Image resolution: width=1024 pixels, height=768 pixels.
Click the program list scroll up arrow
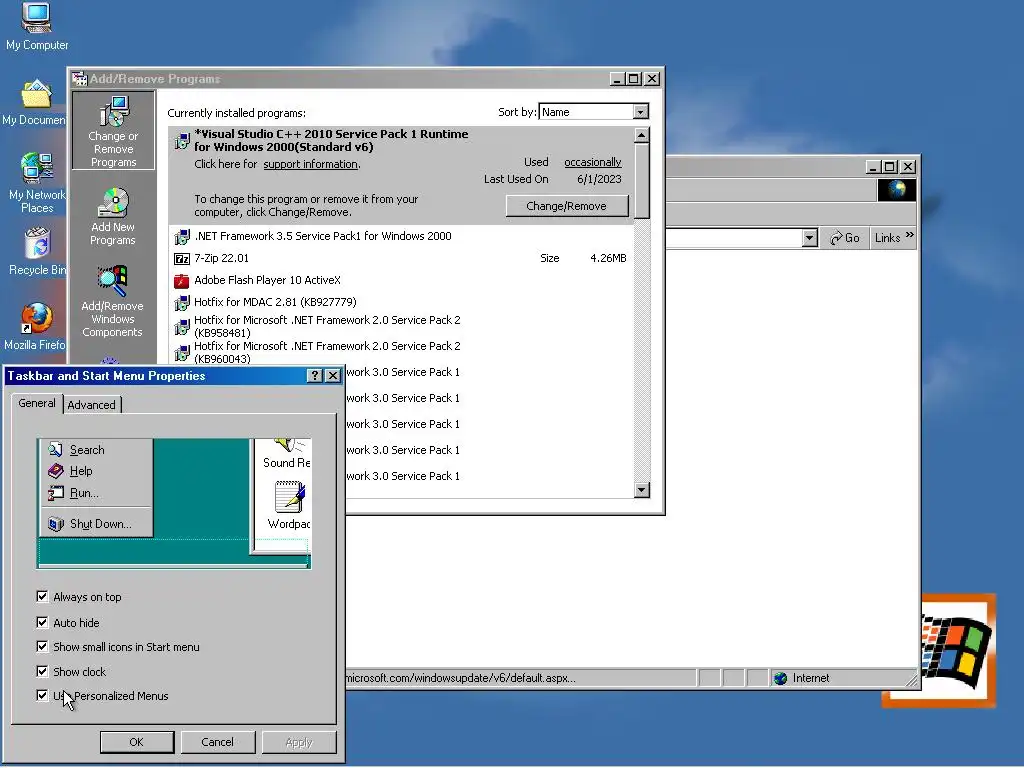pos(642,135)
